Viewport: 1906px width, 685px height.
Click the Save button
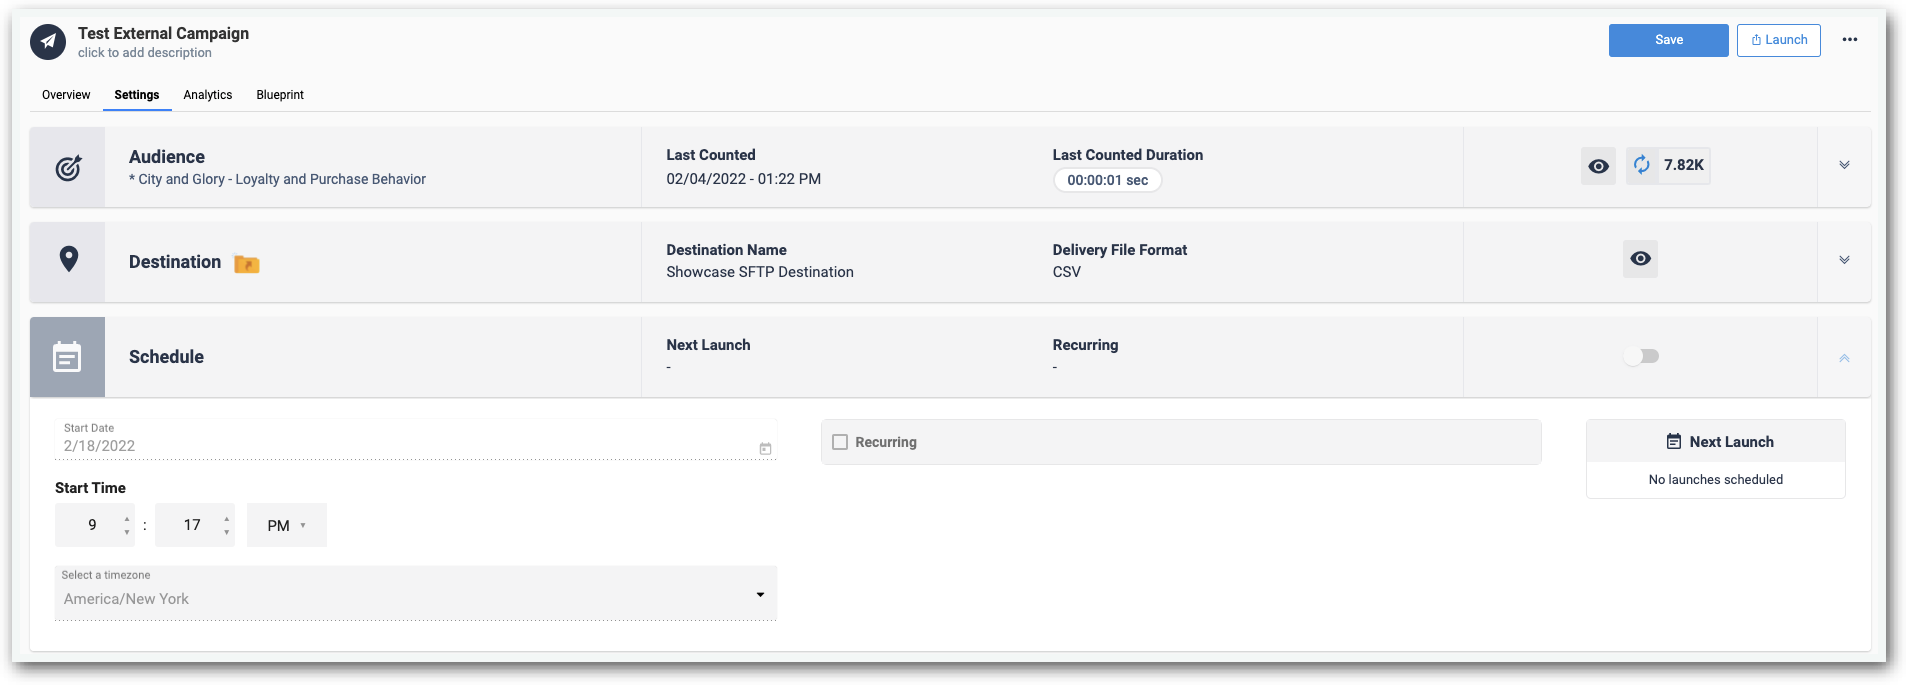pos(1668,40)
